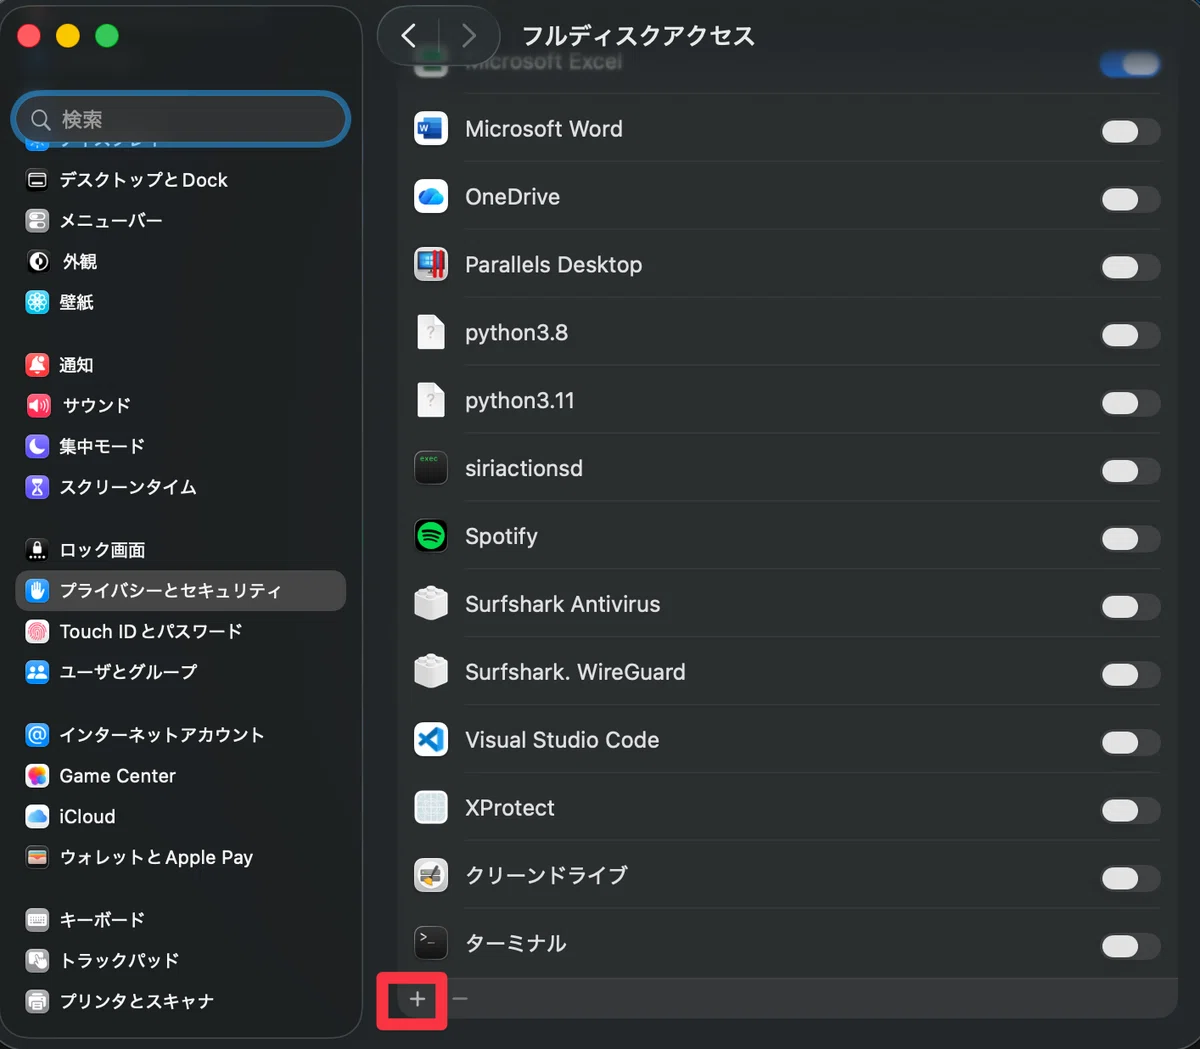Viewport: 1200px width, 1049px height.
Task: Select the XProtect row label
Action: [x=509, y=808]
